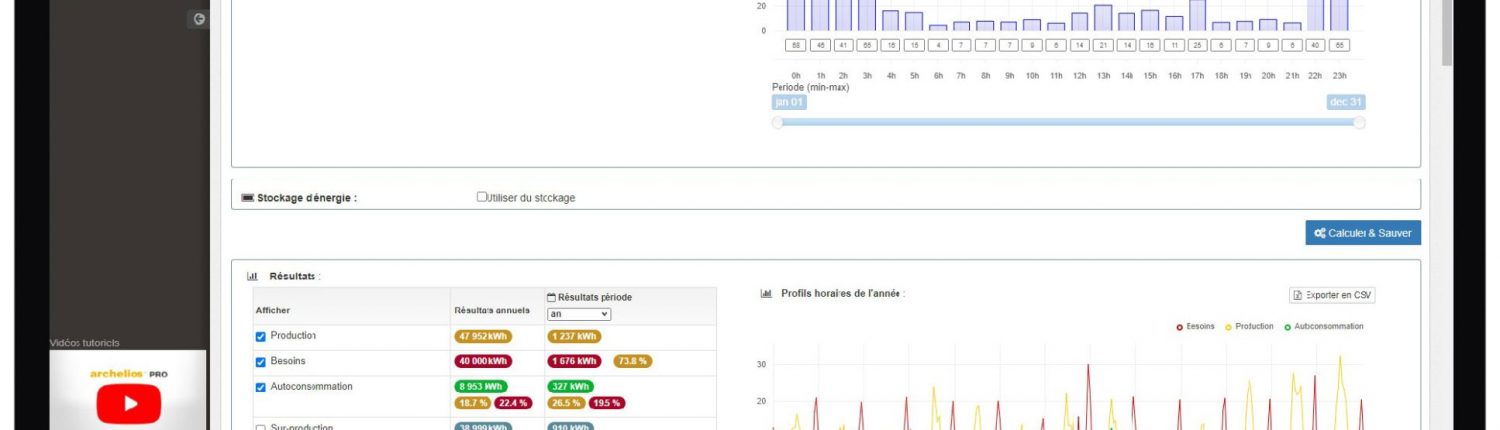Click the dec 31 period end label

(1346, 102)
